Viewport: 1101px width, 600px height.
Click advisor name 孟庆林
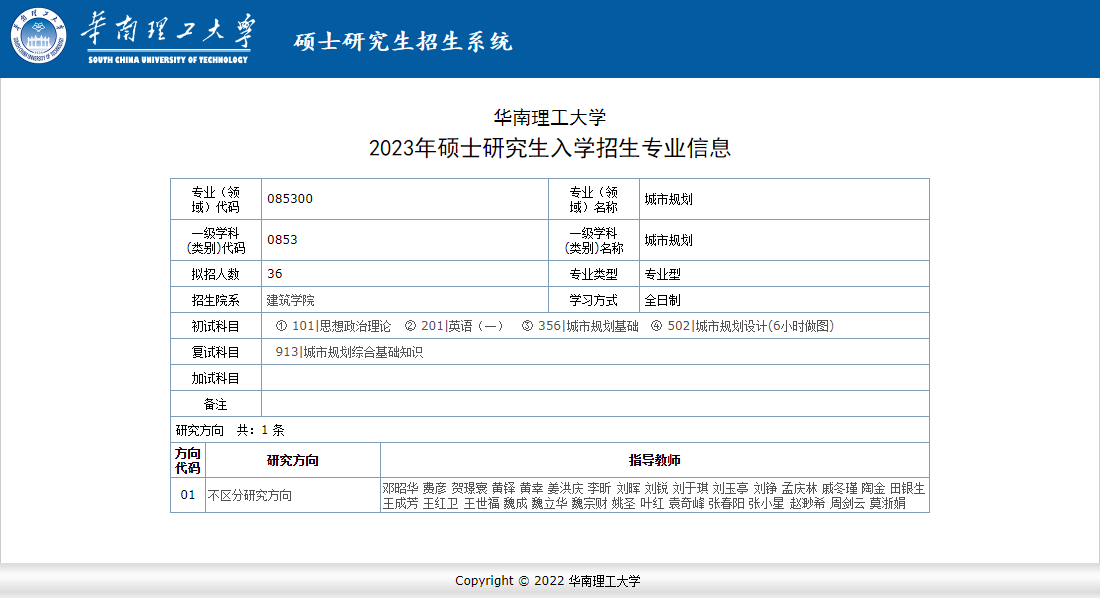[x=799, y=488]
